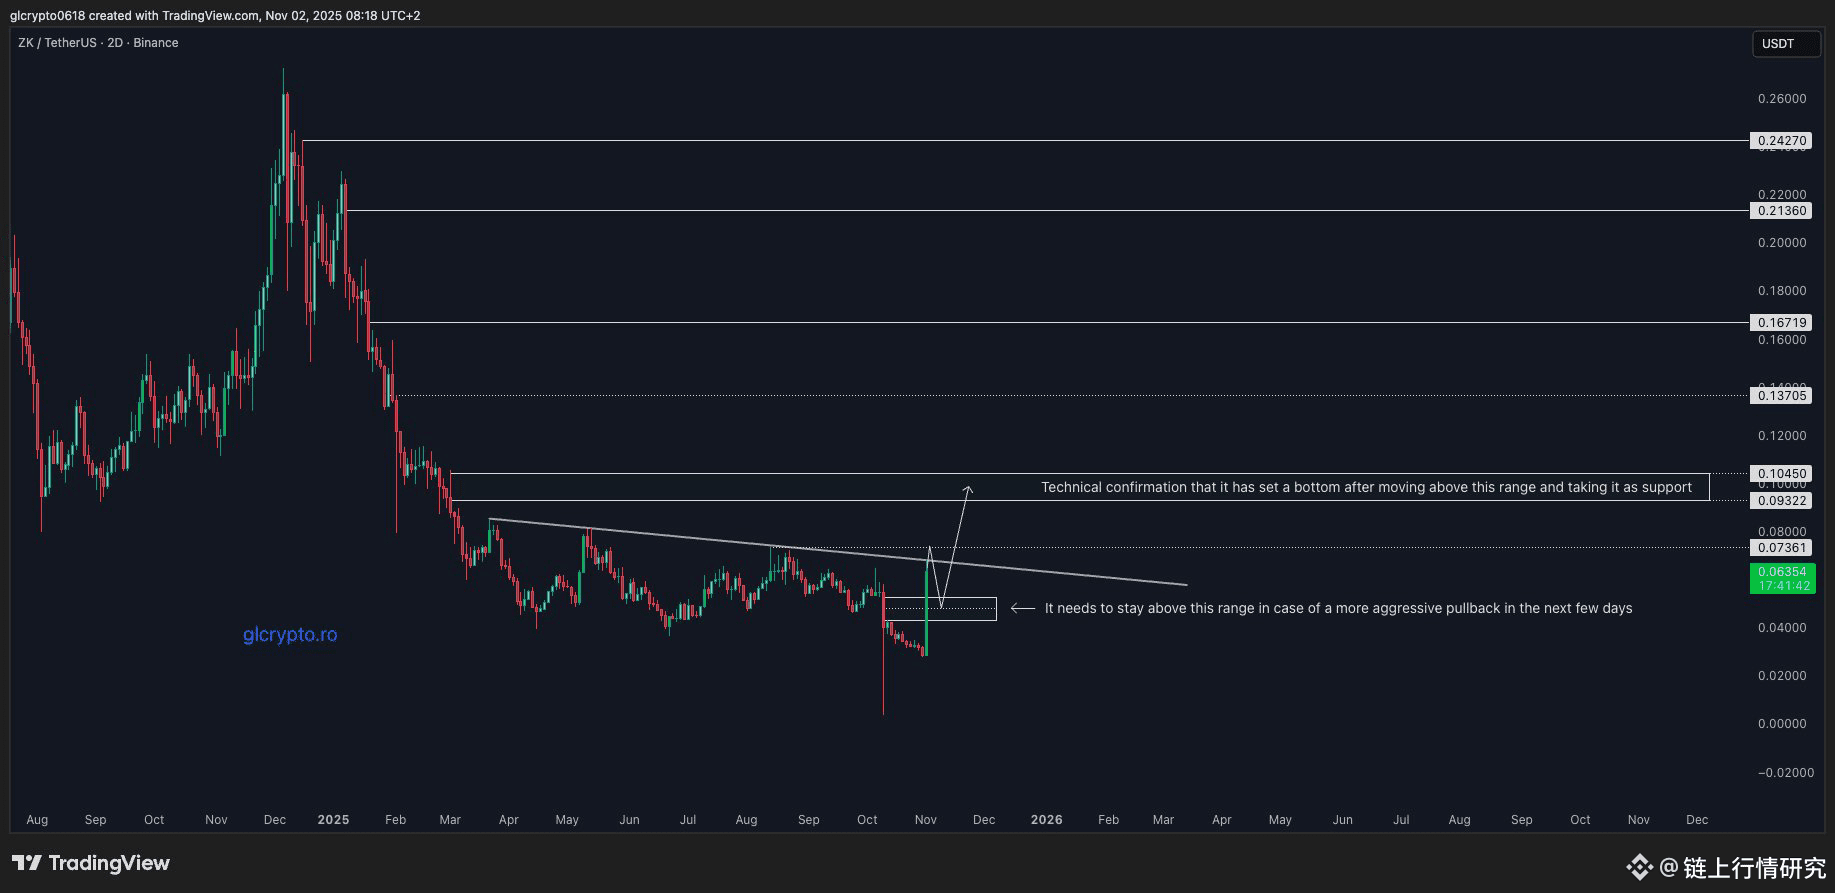The width and height of the screenshot is (1835, 893).
Task: Click the TradingView wordmark at the bottom
Action: 109,863
